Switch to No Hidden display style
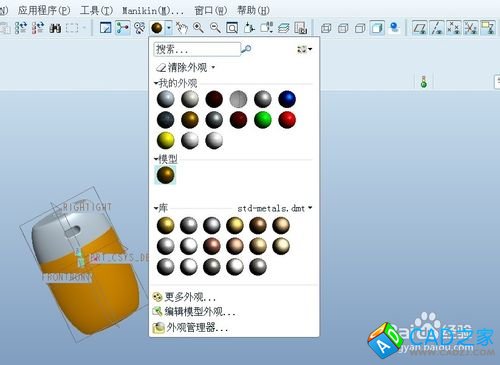This screenshot has height=365, width=500. tap(360, 28)
